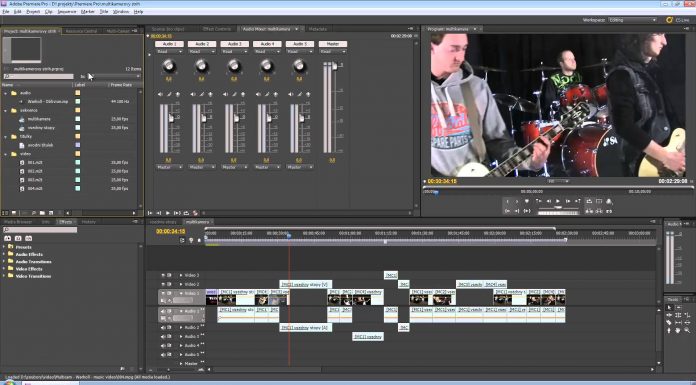Open Audio 2 output Master dropdown

pyautogui.click(x=202, y=167)
